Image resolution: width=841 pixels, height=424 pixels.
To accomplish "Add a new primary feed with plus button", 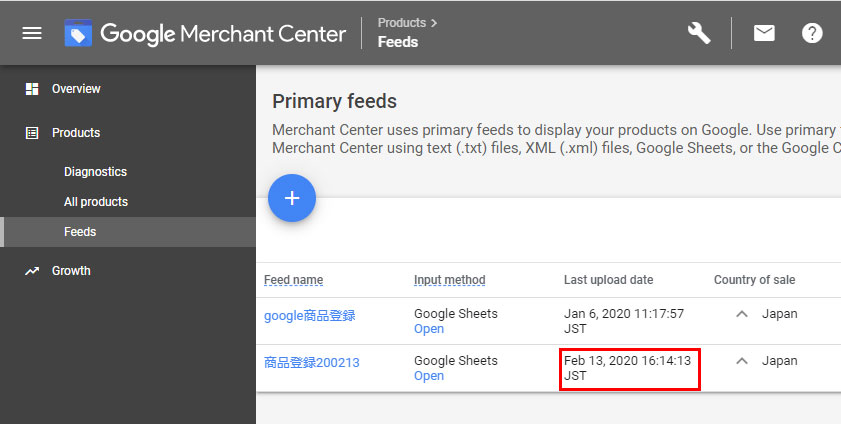I will click(292, 198).
